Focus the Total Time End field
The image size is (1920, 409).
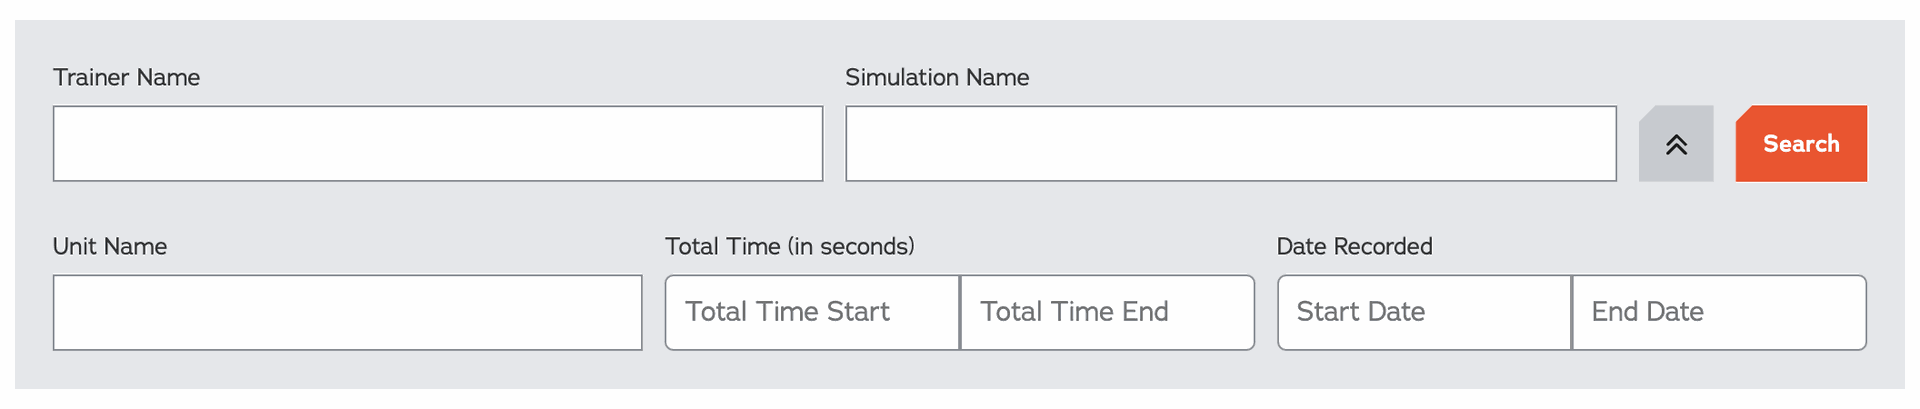1107,313
